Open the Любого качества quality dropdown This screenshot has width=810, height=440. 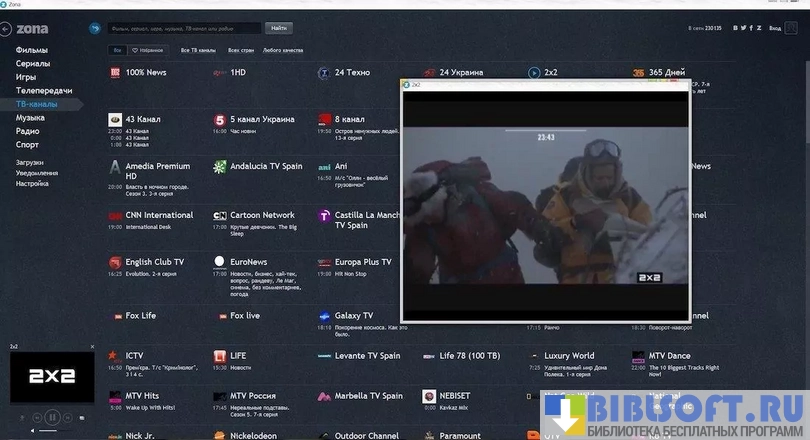click(285, 49)
